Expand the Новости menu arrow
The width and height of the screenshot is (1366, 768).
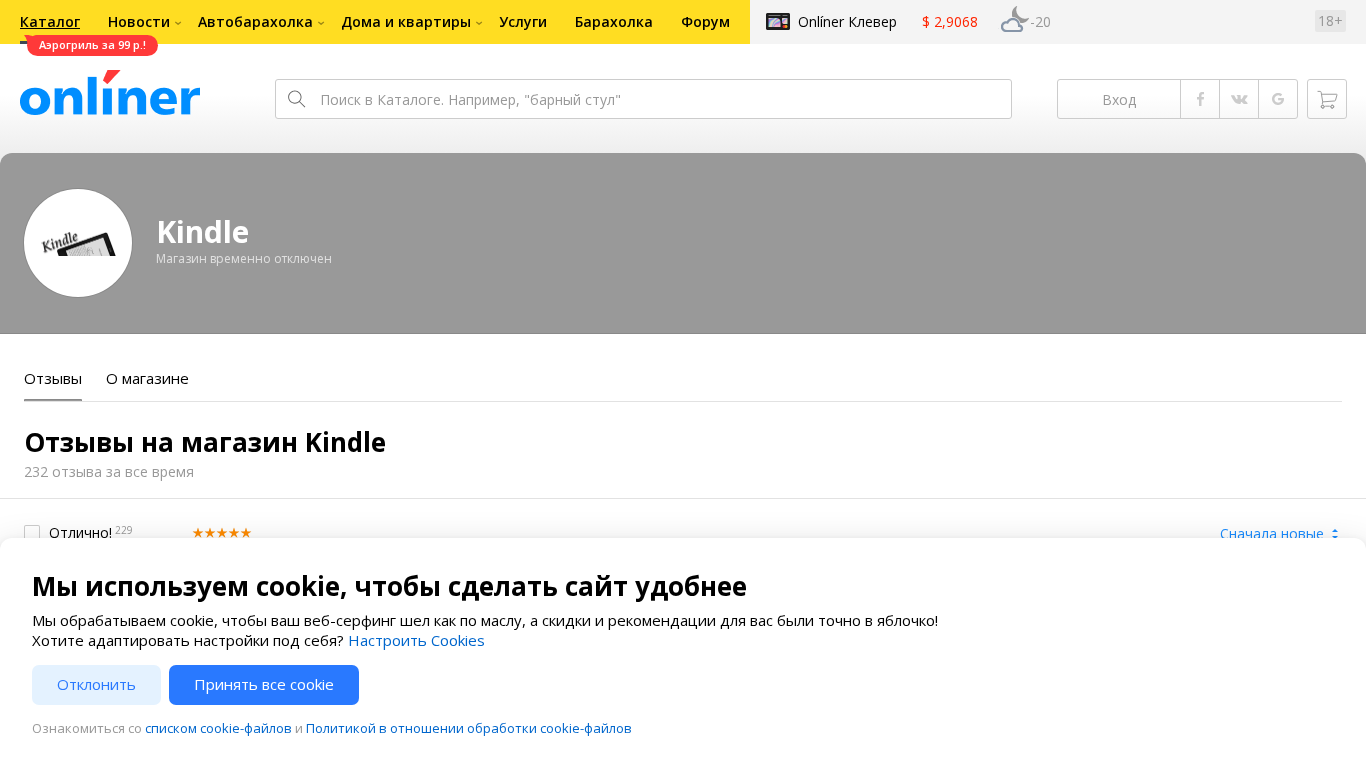pyautogui.click(x=178, y=23)
